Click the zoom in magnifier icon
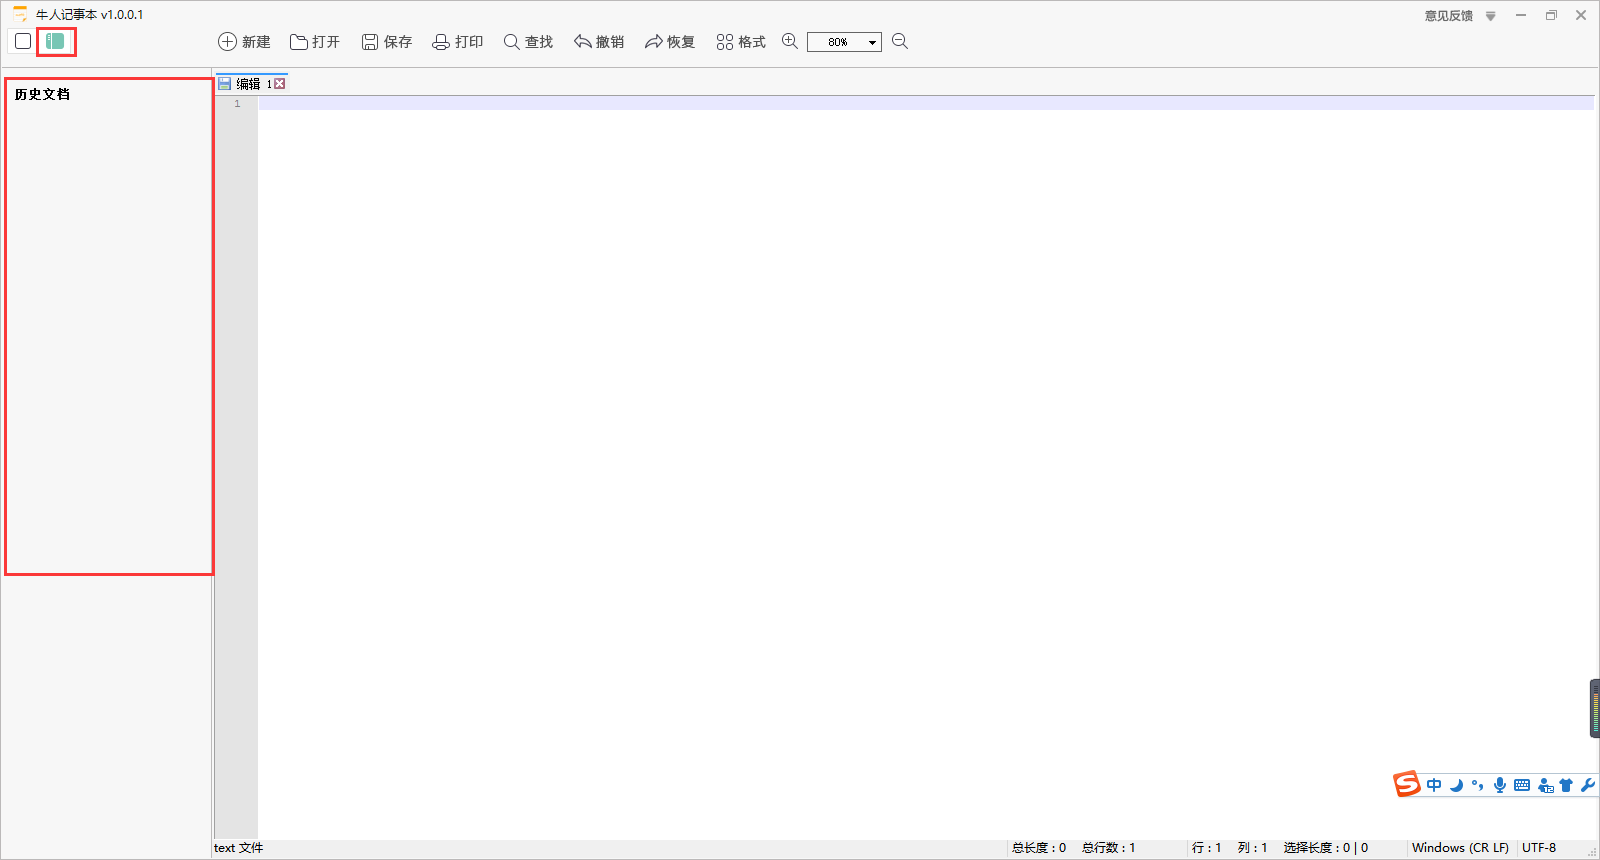Image resolution: width=1600 pixels, height=860 pixels. click(x=790, y=41)
